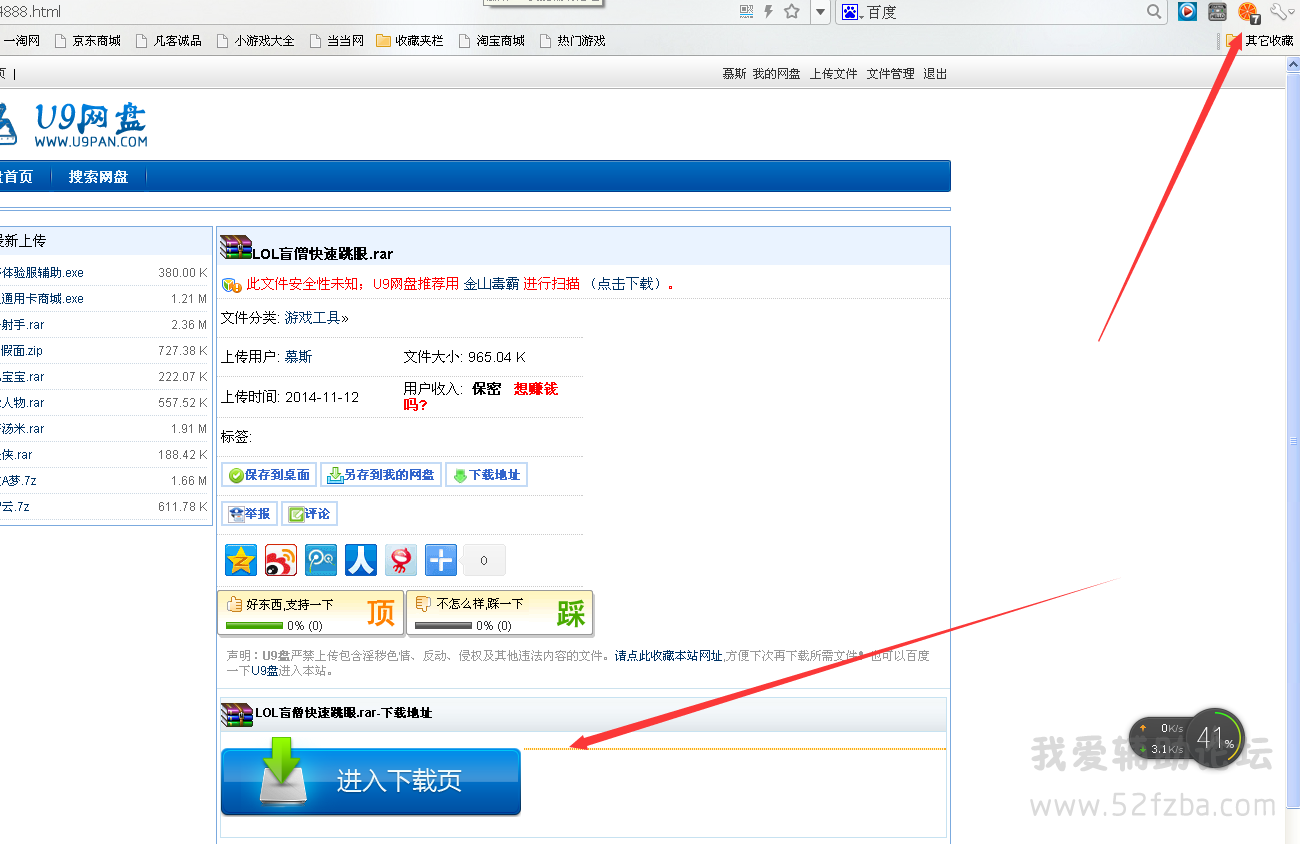Open 上传文件 in the top menu
1300x844 pixels.
click(x=834, y=74)
